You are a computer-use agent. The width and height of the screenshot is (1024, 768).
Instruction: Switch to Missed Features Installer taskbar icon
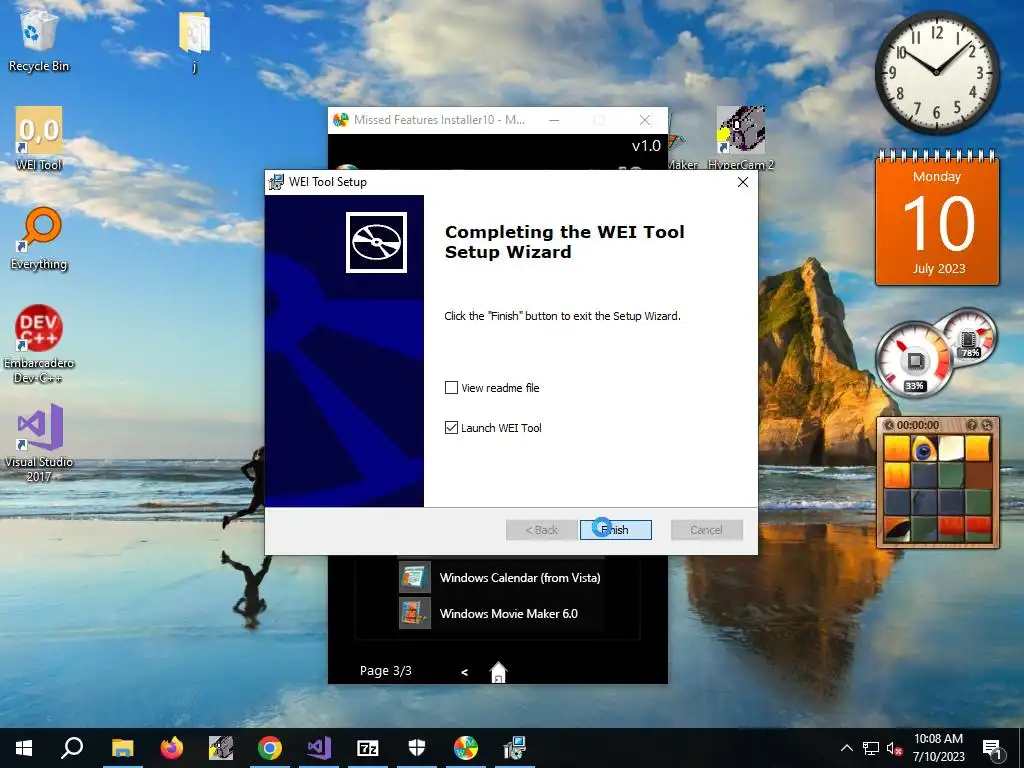point(466,748)
